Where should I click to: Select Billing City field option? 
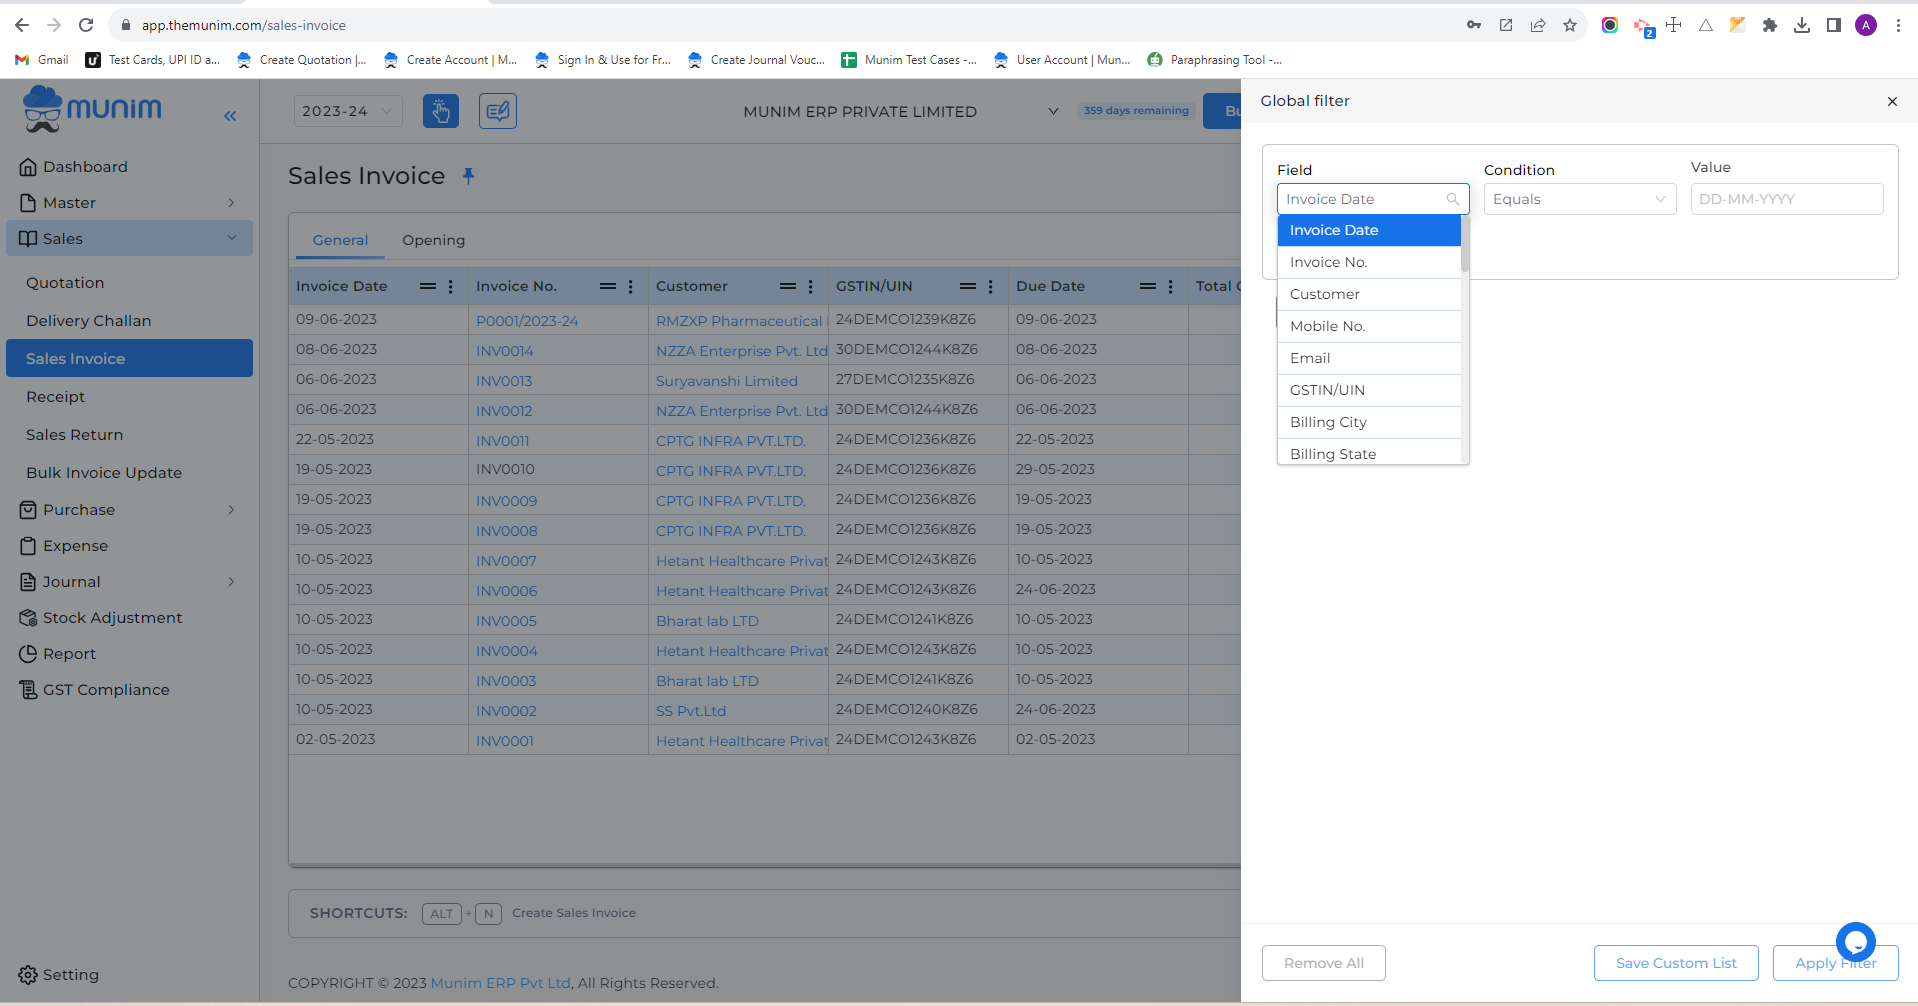(x=1369, y=422)
